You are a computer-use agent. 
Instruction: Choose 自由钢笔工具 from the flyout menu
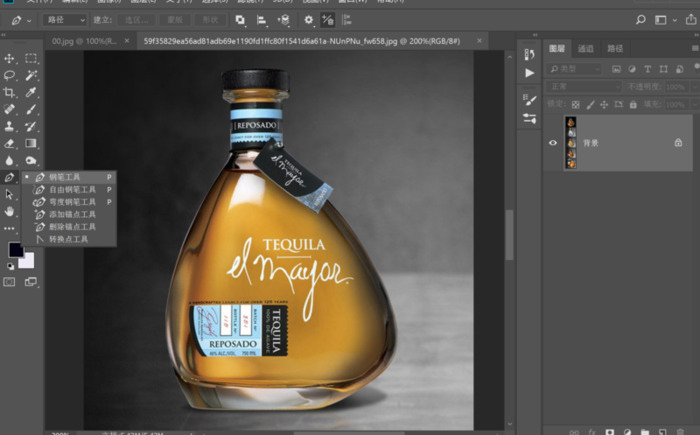[72, 189]
